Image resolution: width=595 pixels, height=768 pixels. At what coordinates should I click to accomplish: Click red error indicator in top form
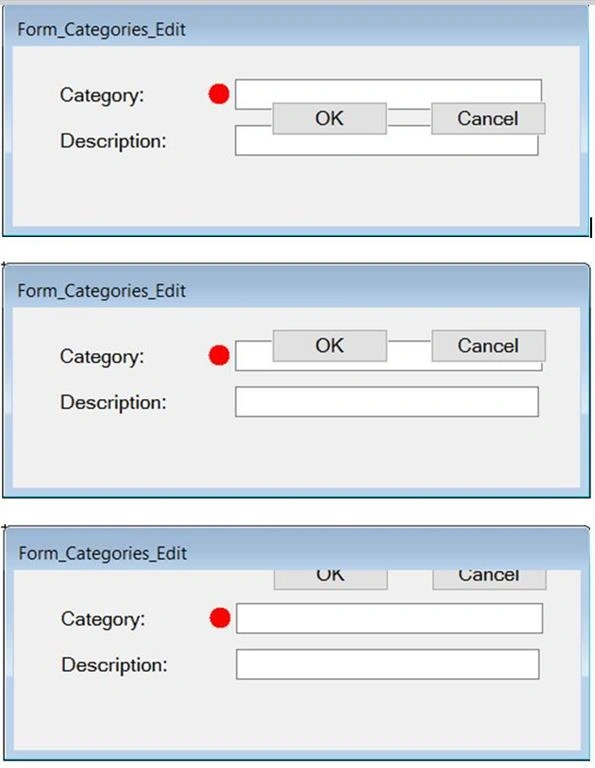(x=219, y=94)
